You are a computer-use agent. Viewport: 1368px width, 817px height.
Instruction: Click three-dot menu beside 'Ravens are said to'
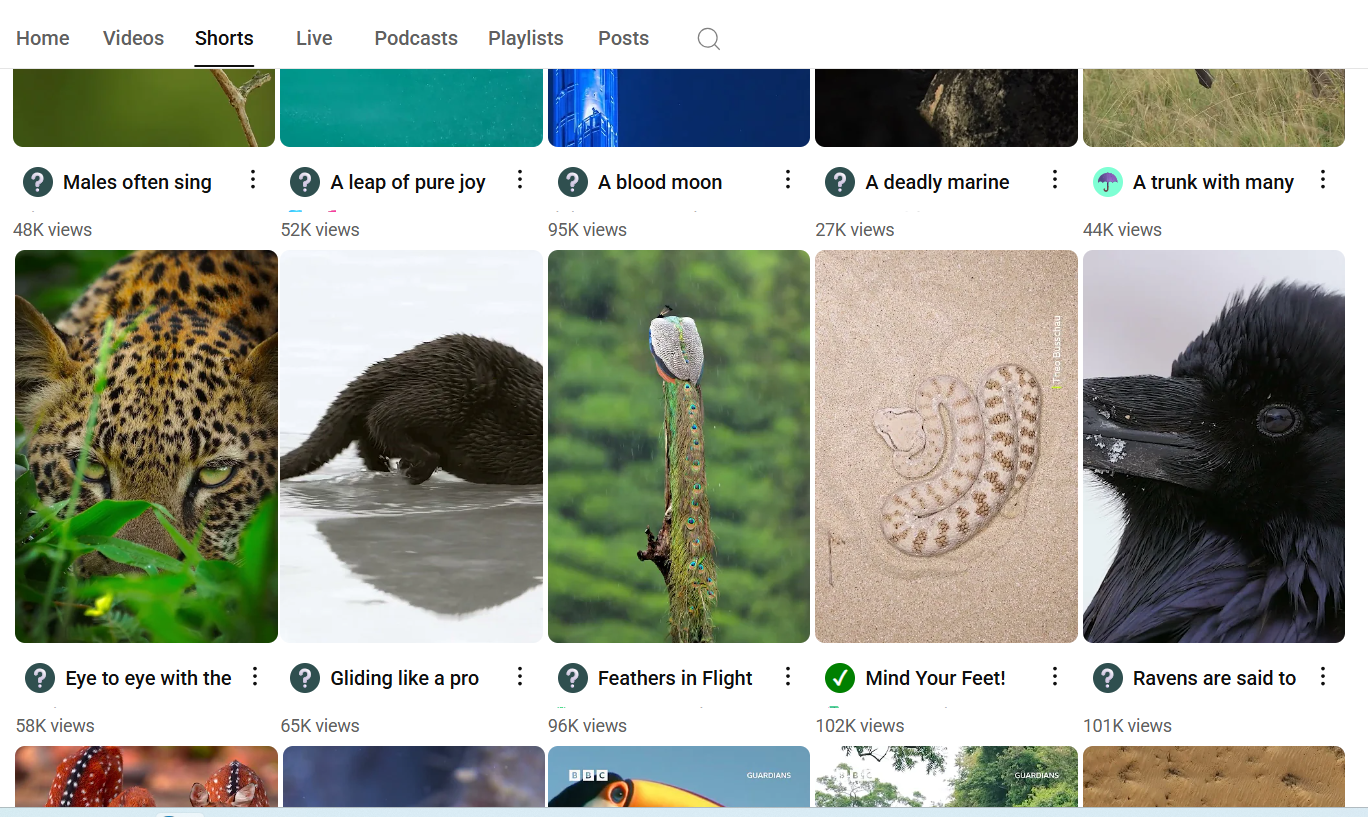pos(1323,677)
